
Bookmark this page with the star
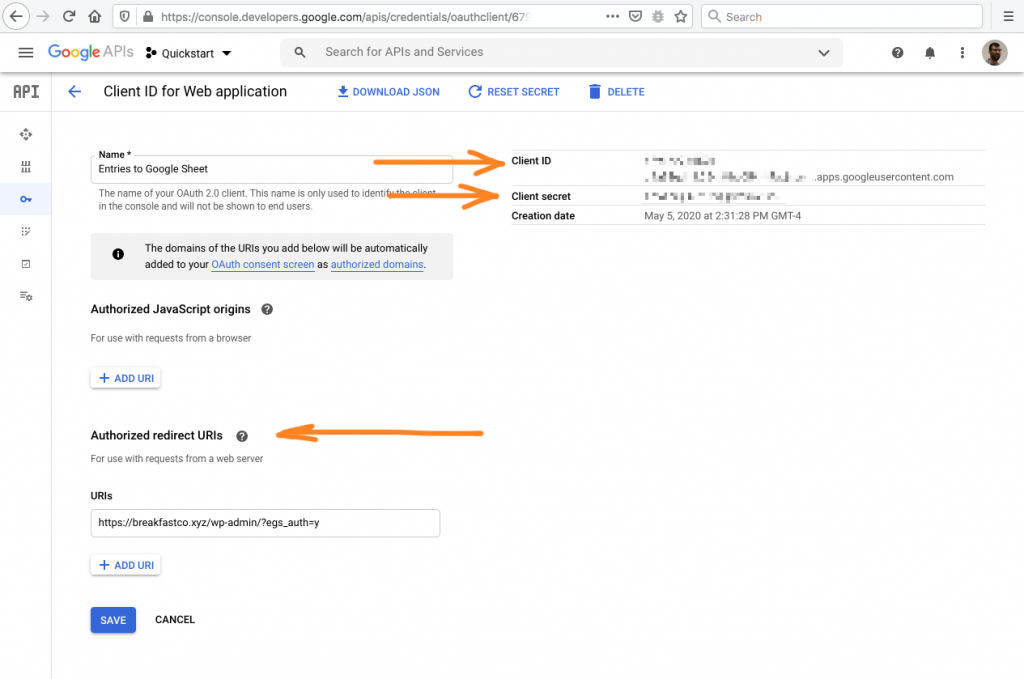click(x=680, y=16)
